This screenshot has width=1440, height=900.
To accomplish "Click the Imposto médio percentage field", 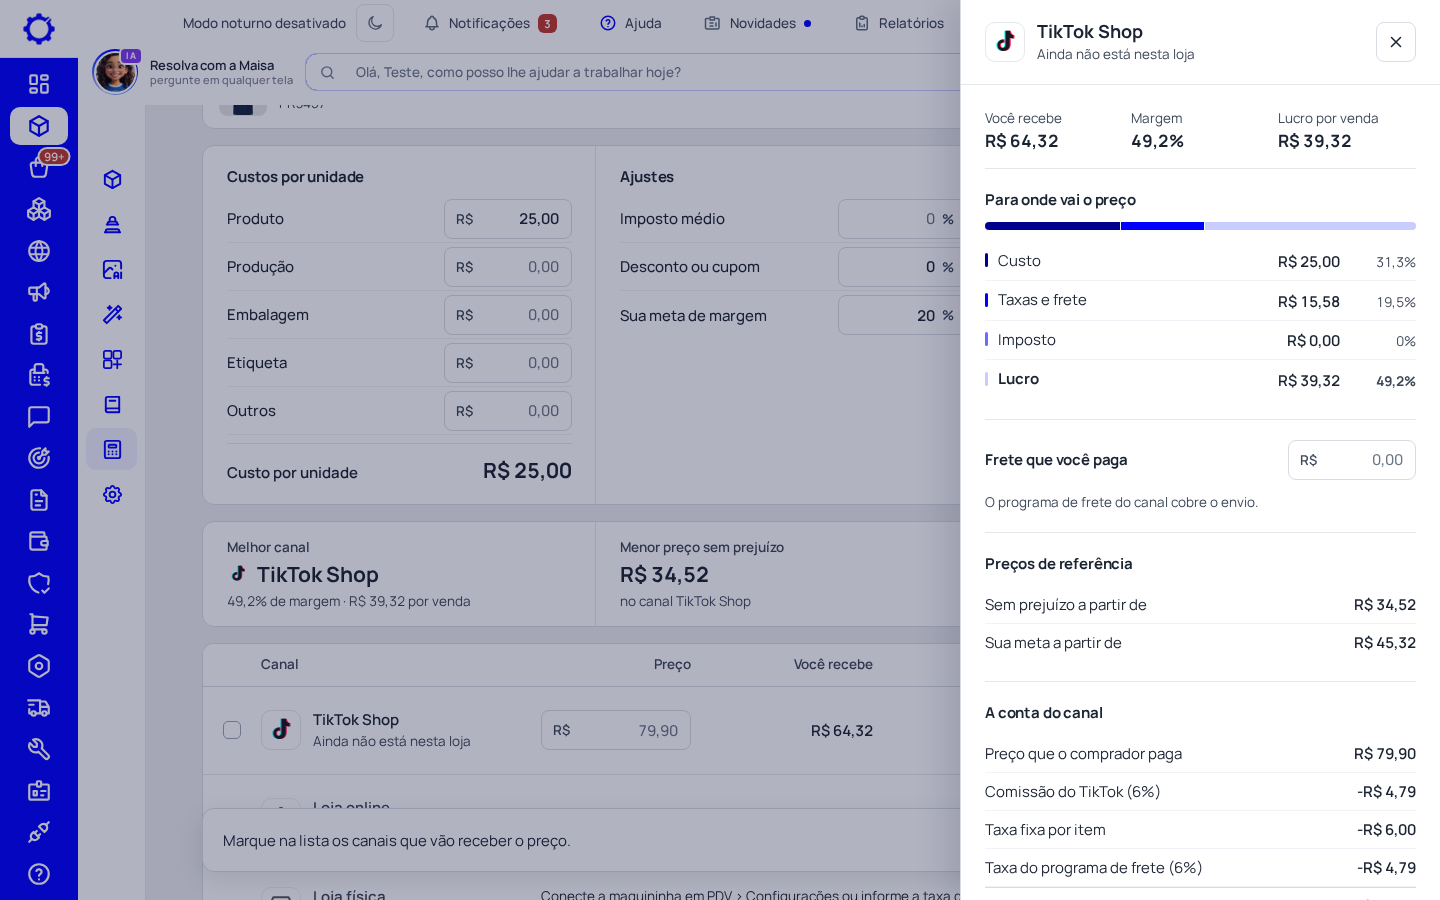I will (x=899, y=219).
